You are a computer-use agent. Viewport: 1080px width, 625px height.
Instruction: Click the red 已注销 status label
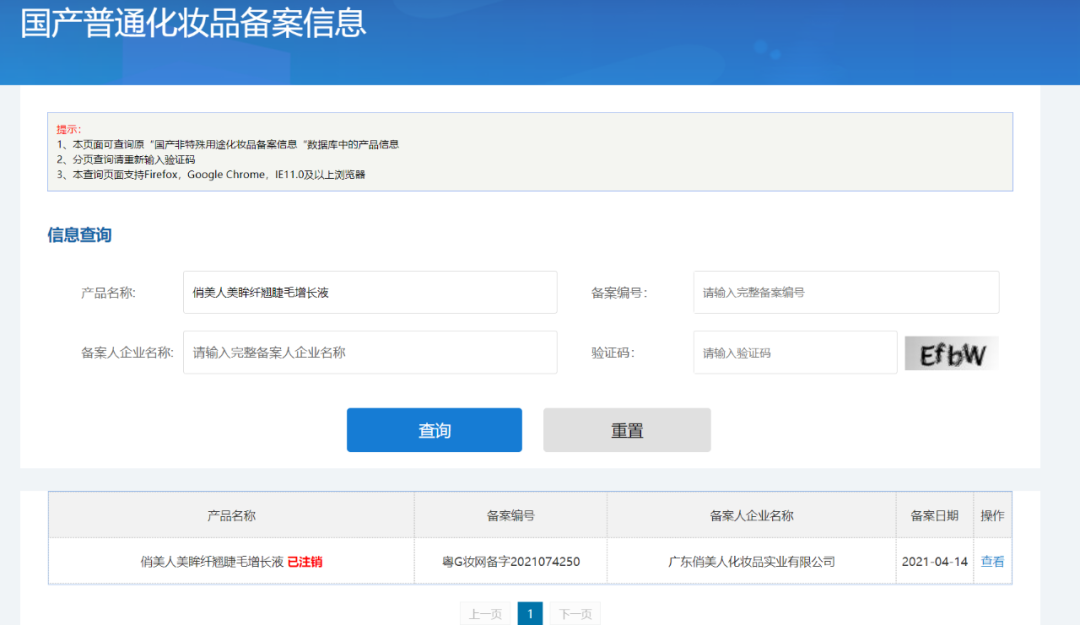pyautogui.click(x=305, y=562)
